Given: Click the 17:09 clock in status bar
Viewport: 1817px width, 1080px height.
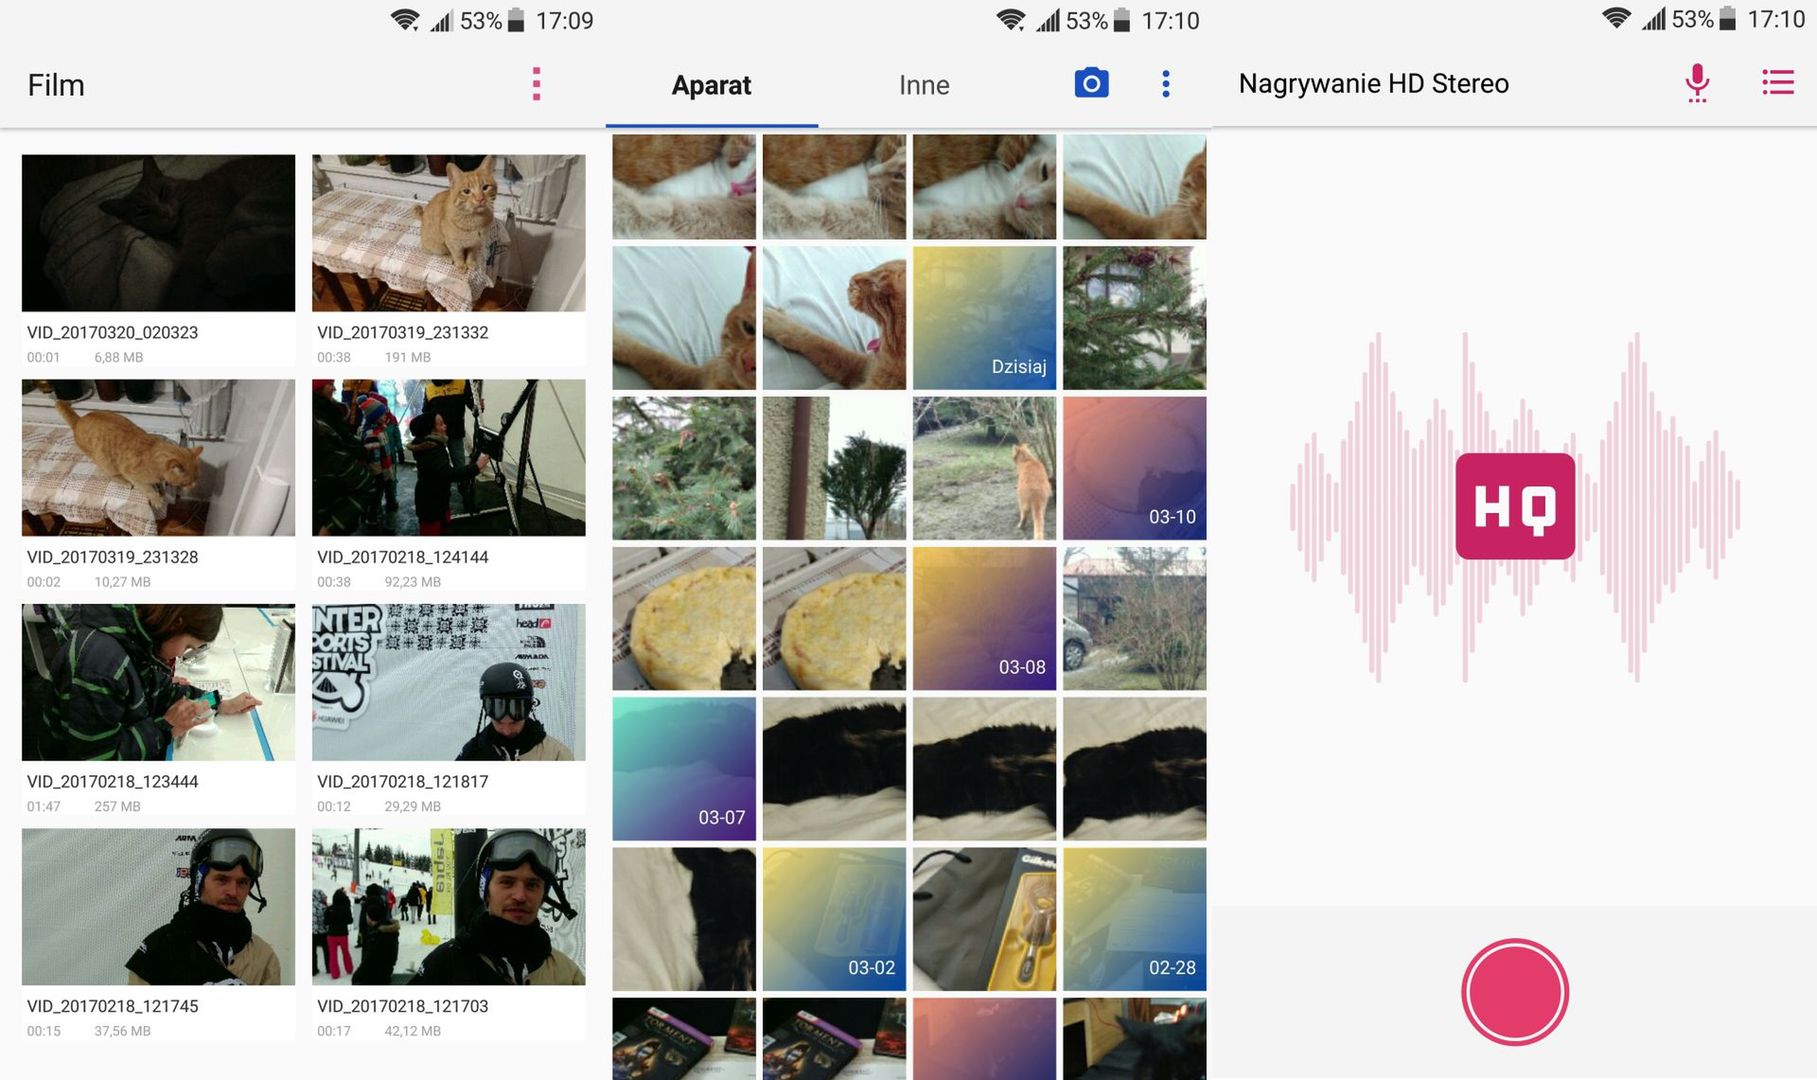Looking at the screenshot, I should 564,21.
